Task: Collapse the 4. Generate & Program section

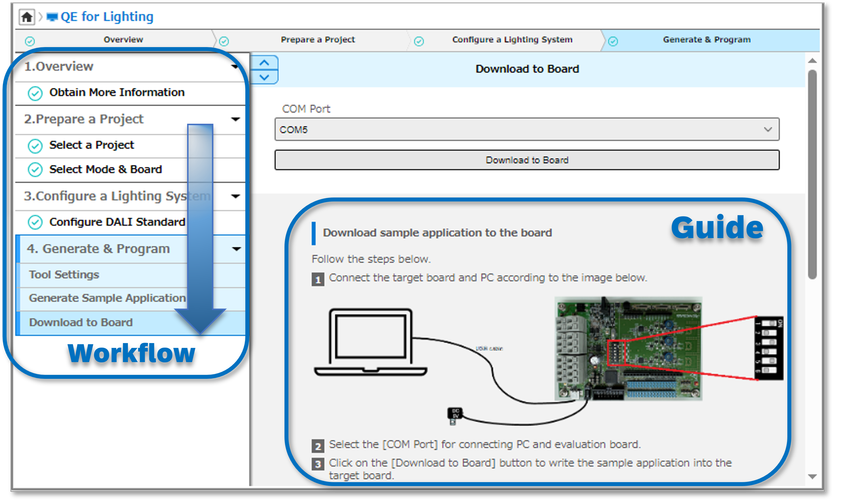Action: pos(235,249)
